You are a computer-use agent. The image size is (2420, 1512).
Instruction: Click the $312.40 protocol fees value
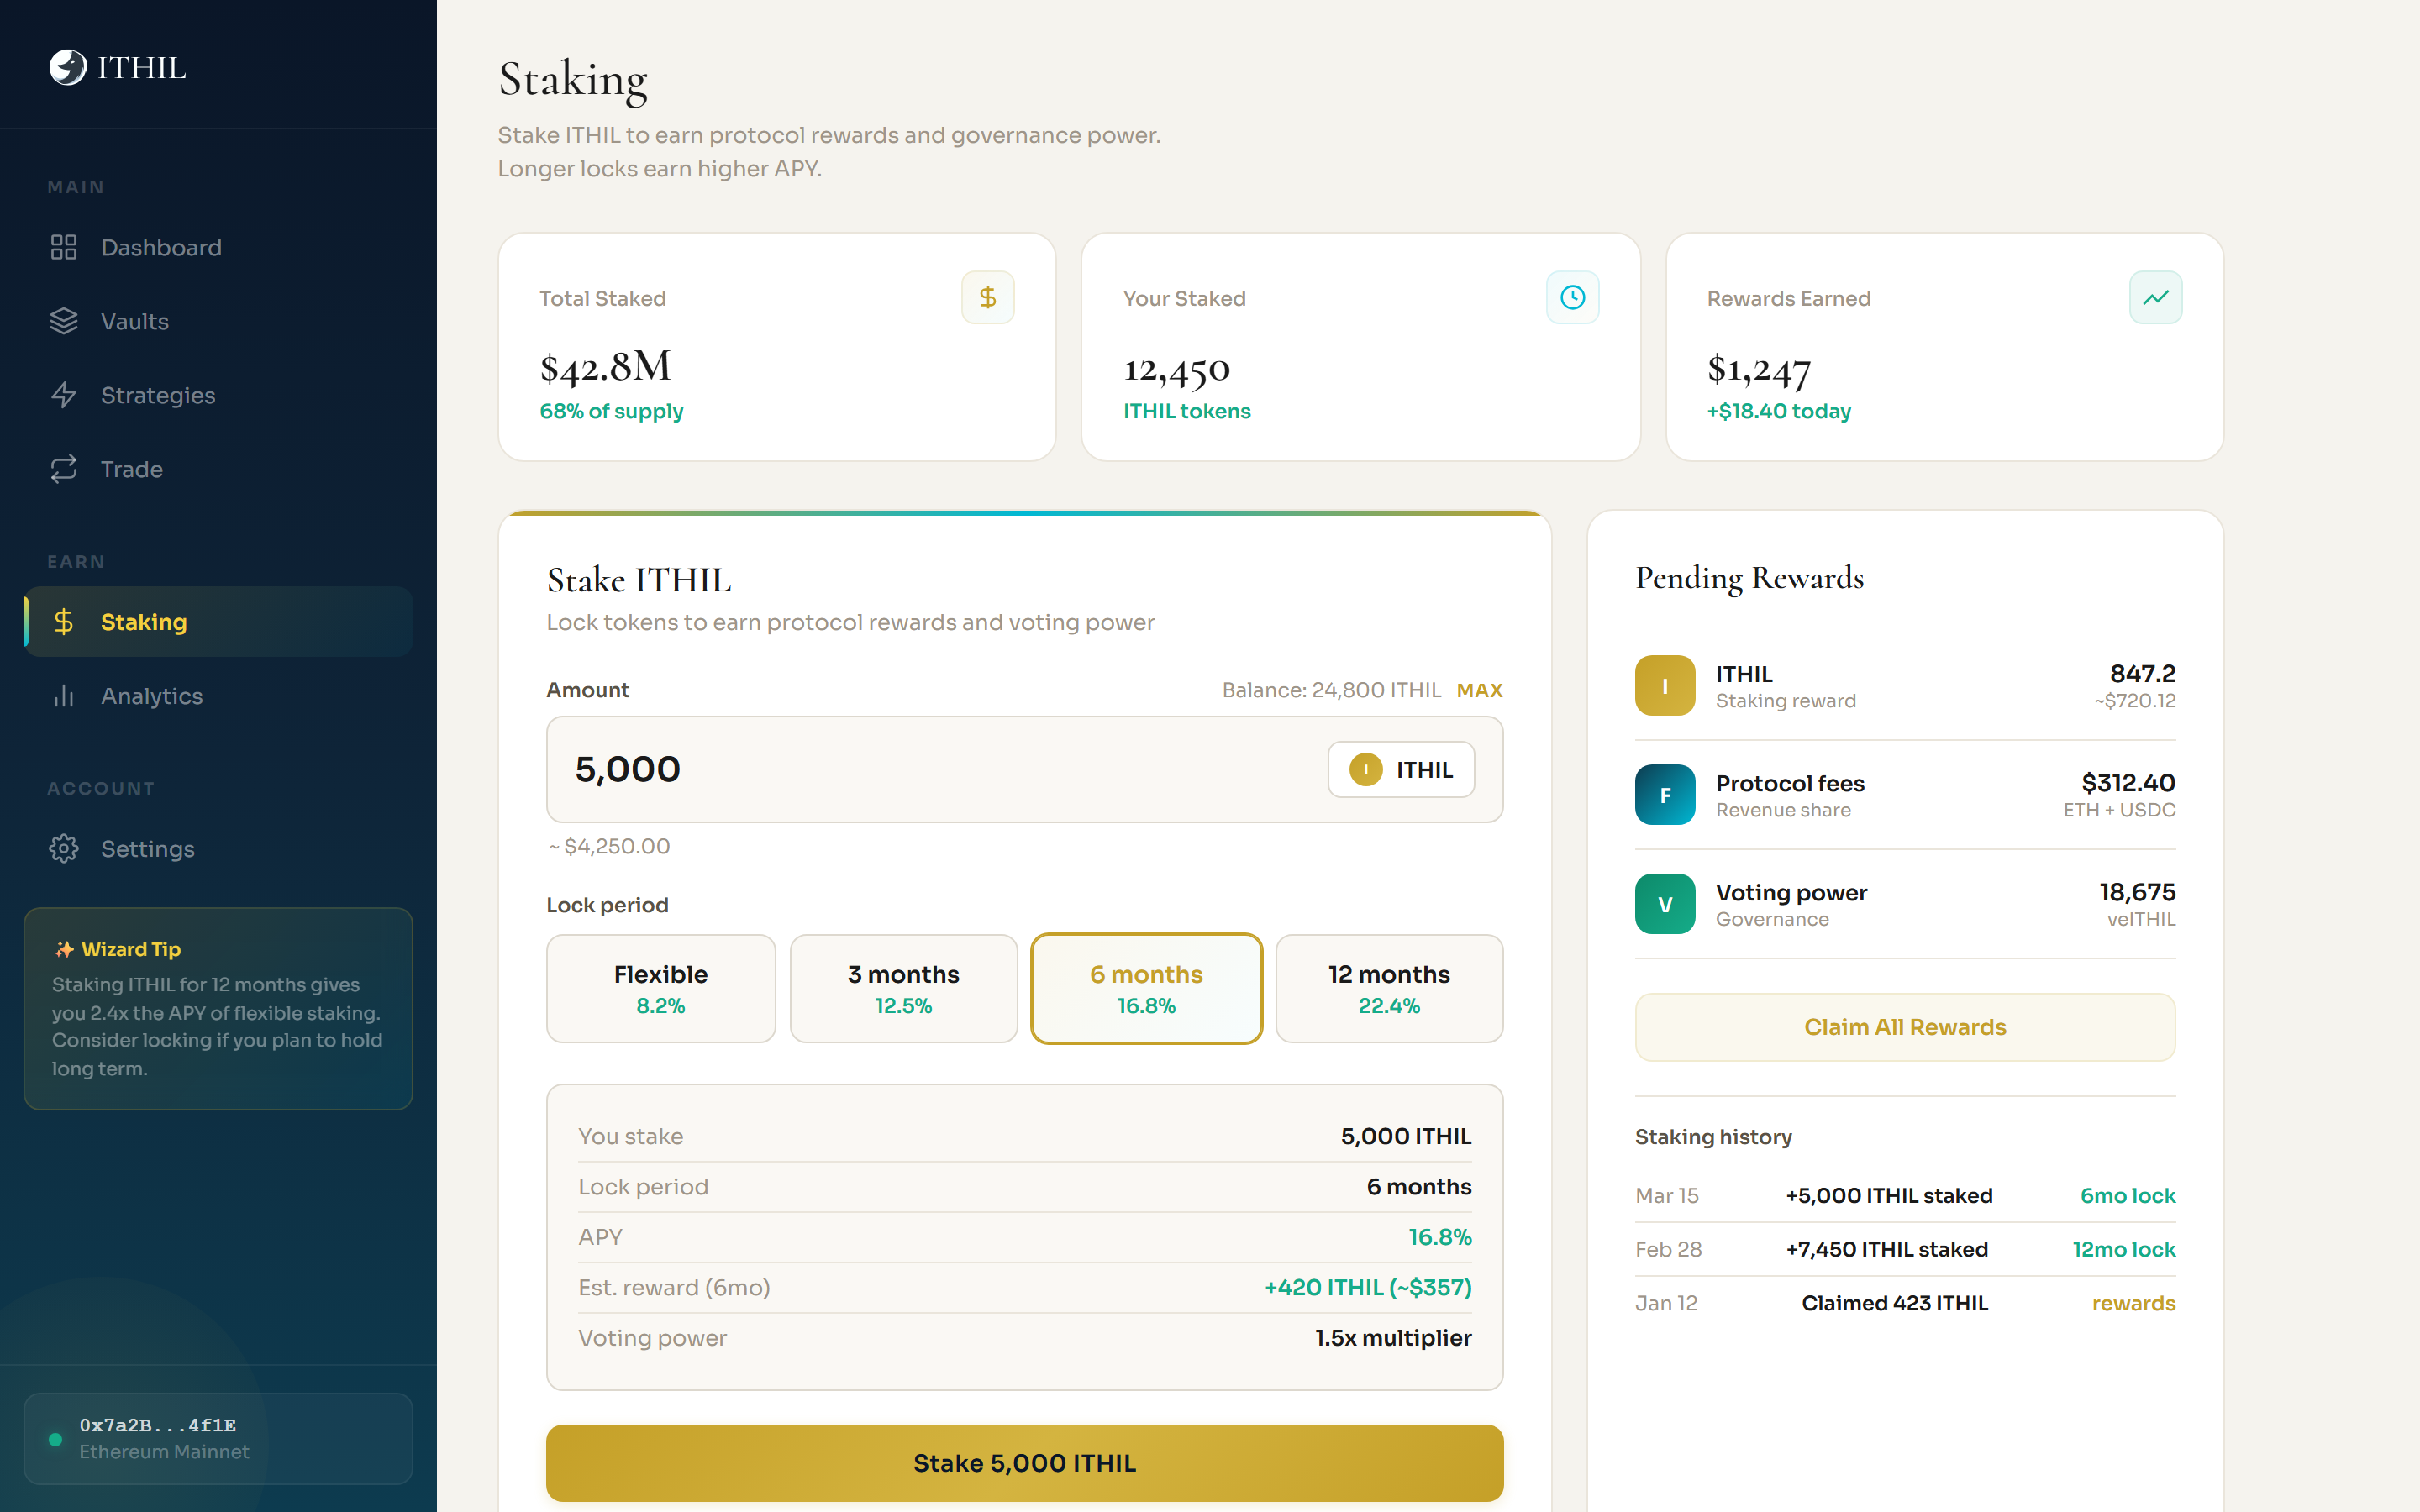[2128, 783]
